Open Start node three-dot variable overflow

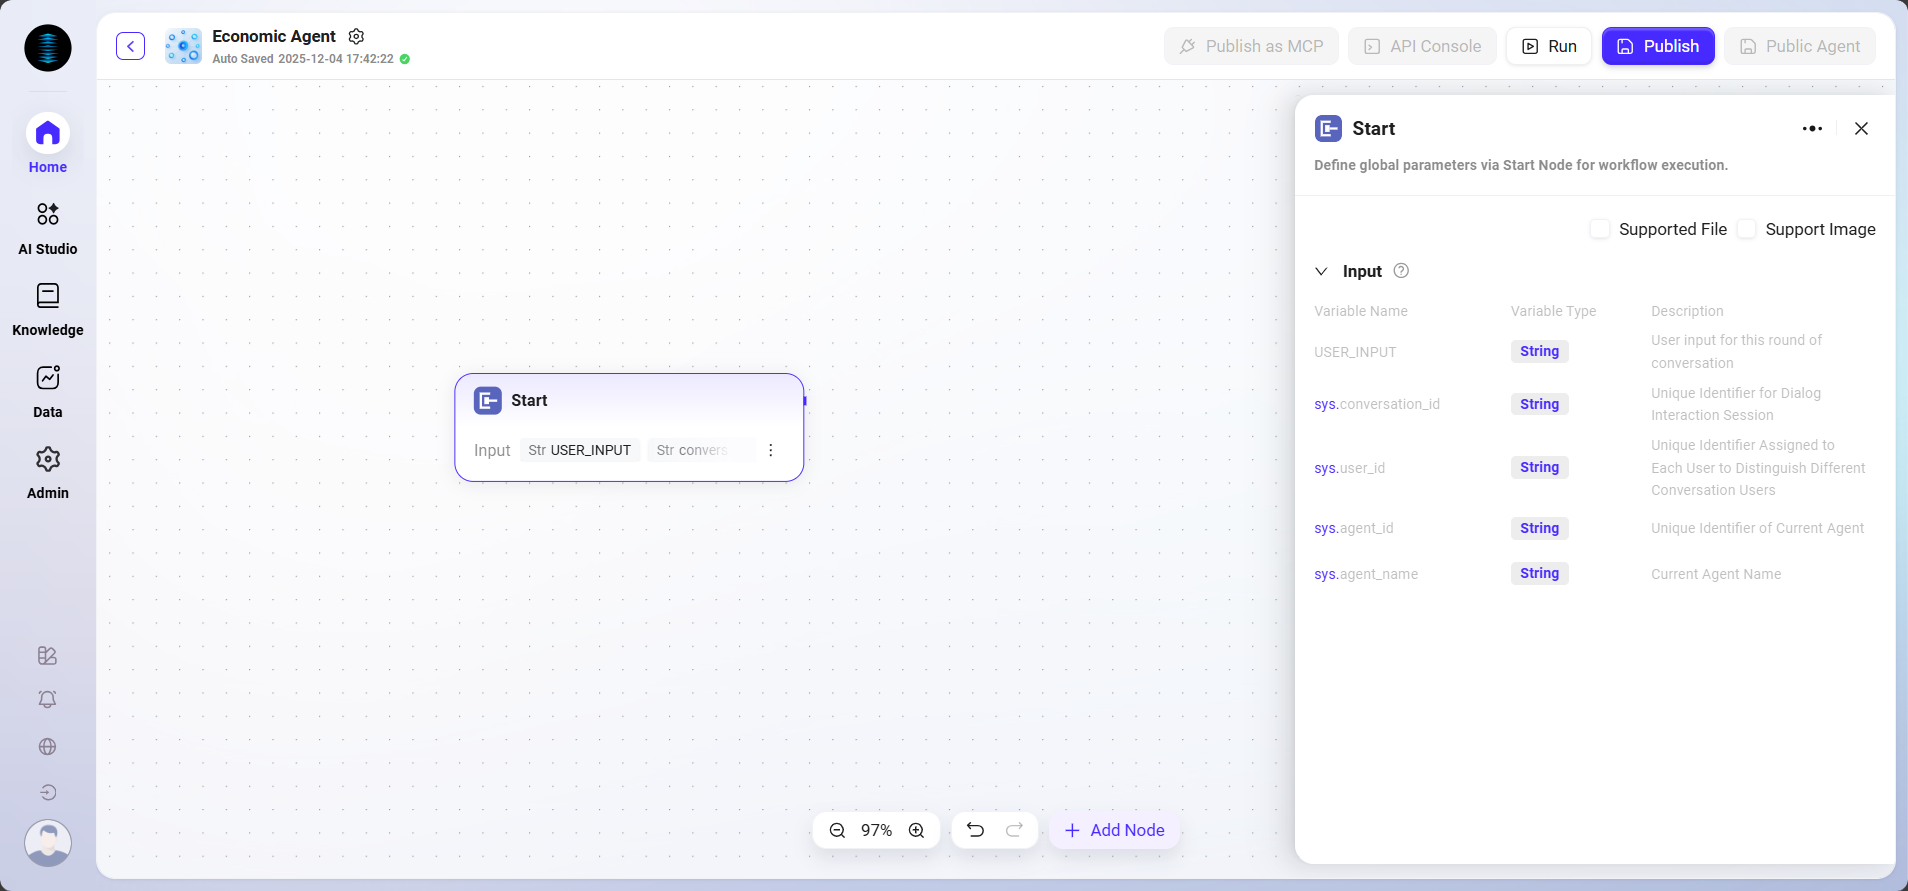pos(770,450)
